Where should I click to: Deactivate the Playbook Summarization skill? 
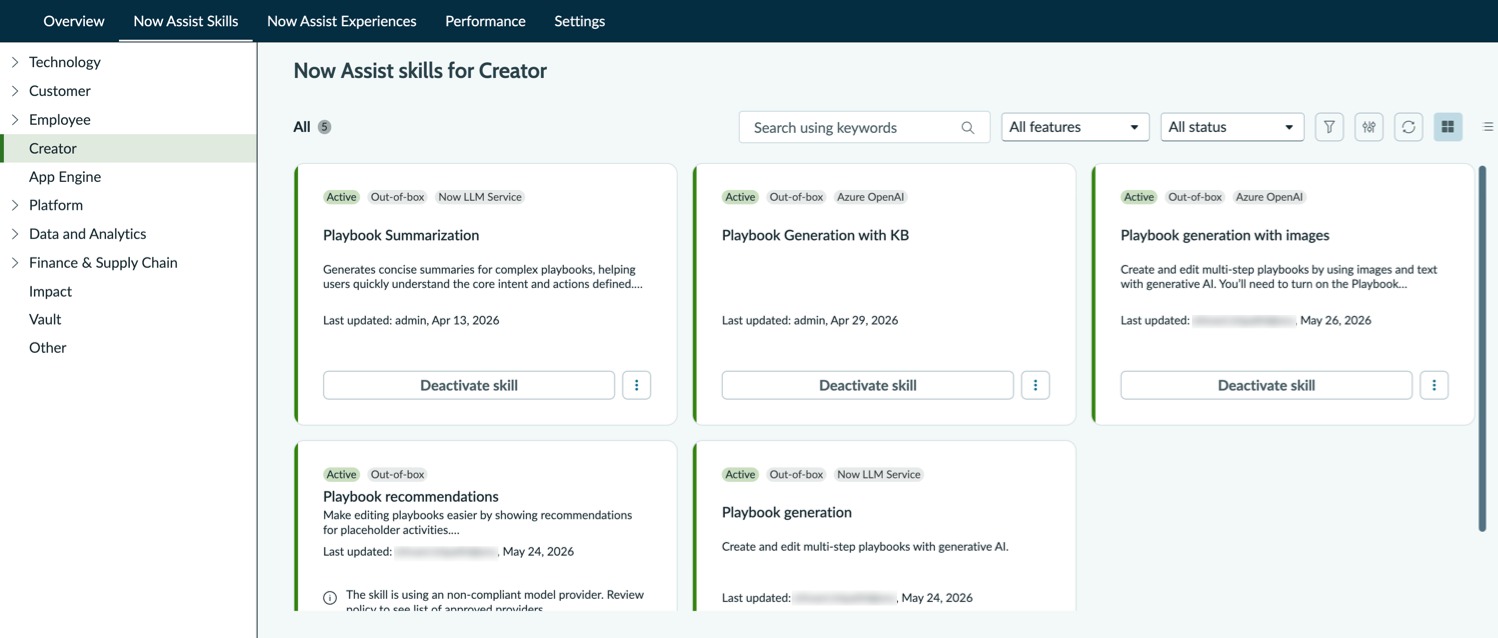click(469, 385)
